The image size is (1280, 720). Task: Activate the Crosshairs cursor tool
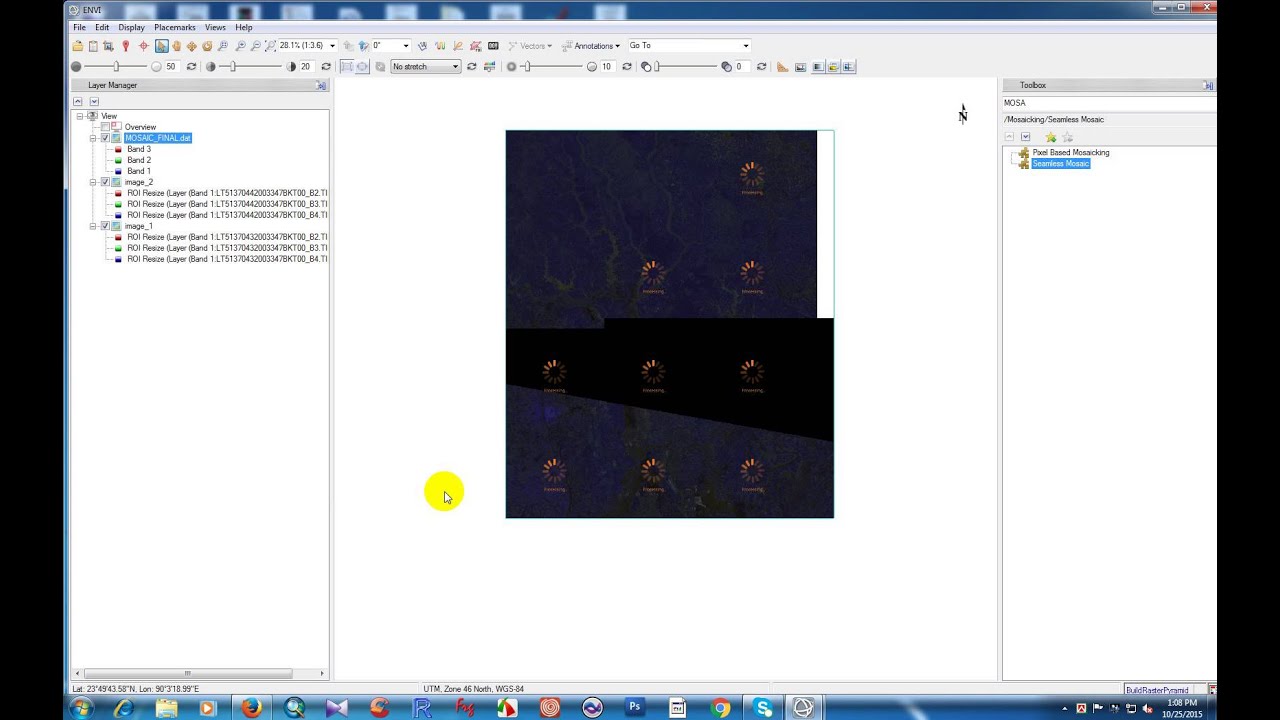tap(143, 46)
